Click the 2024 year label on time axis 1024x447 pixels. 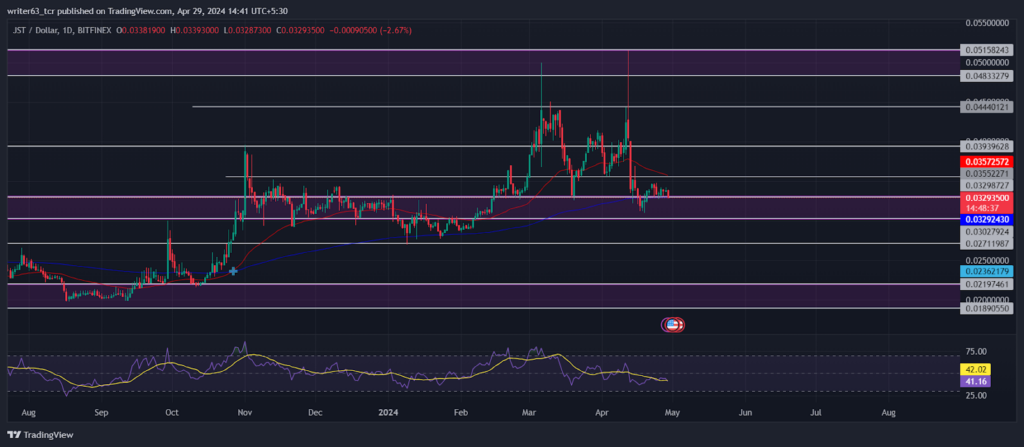coord(389,413)
